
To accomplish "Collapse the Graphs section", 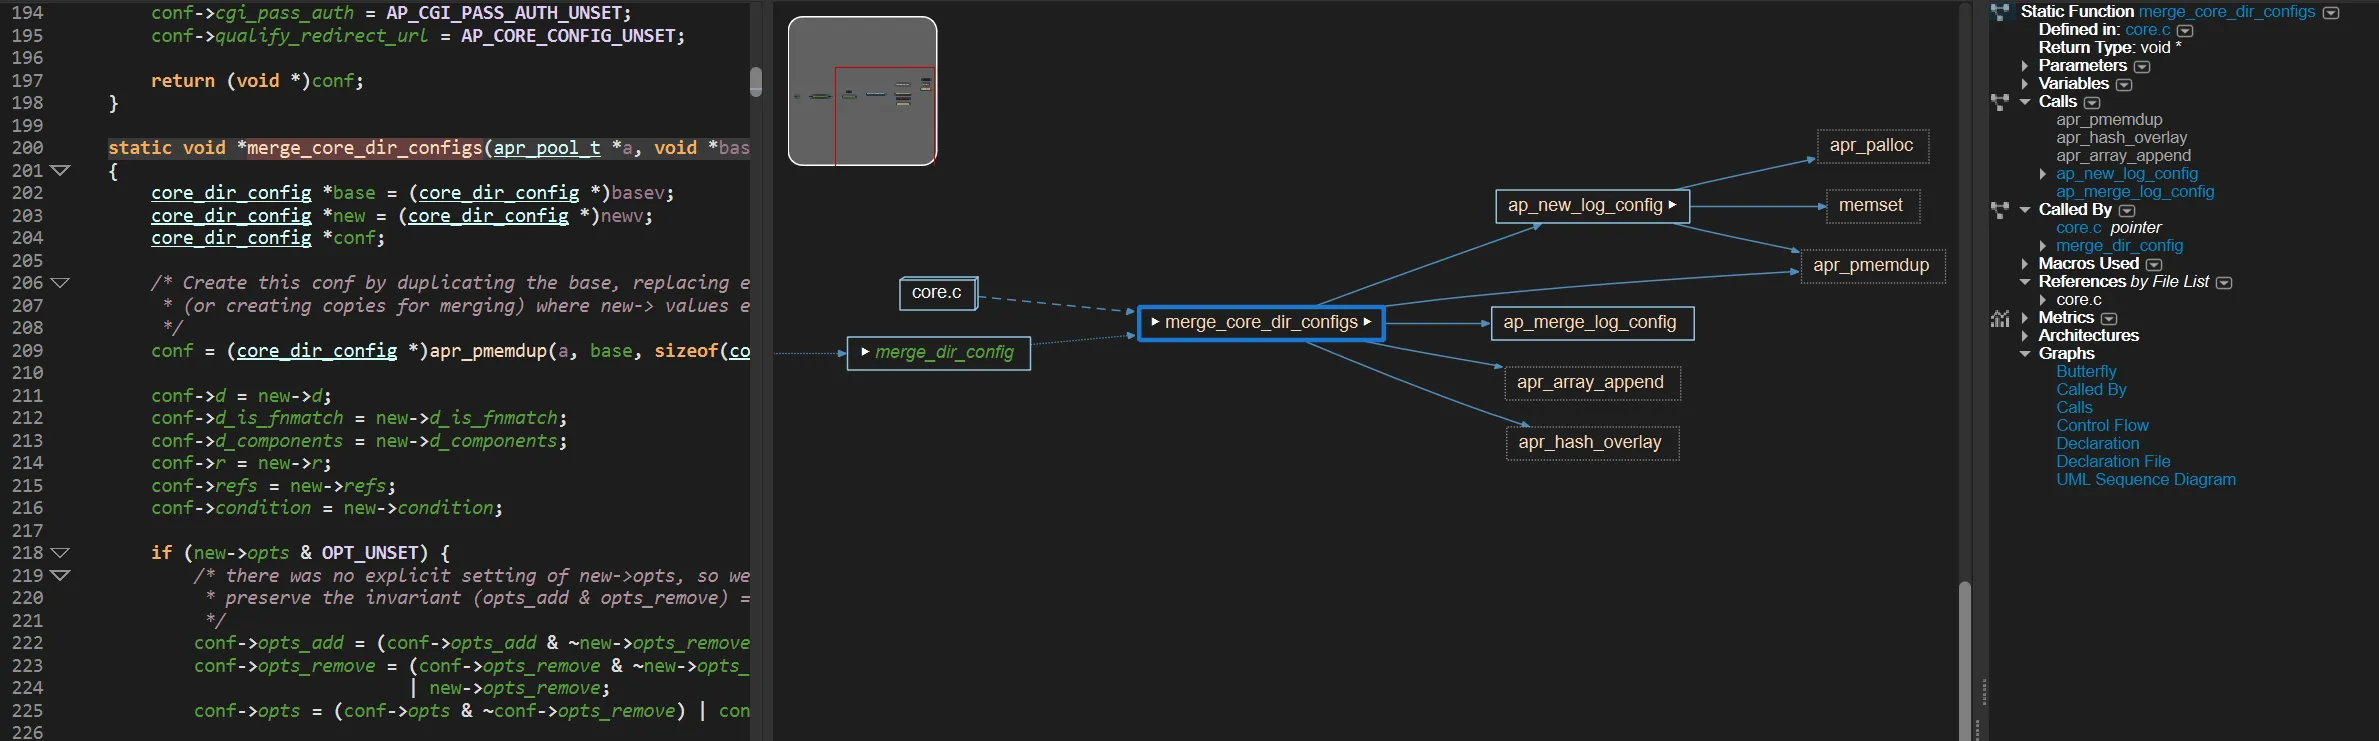I will point(2025,354).
